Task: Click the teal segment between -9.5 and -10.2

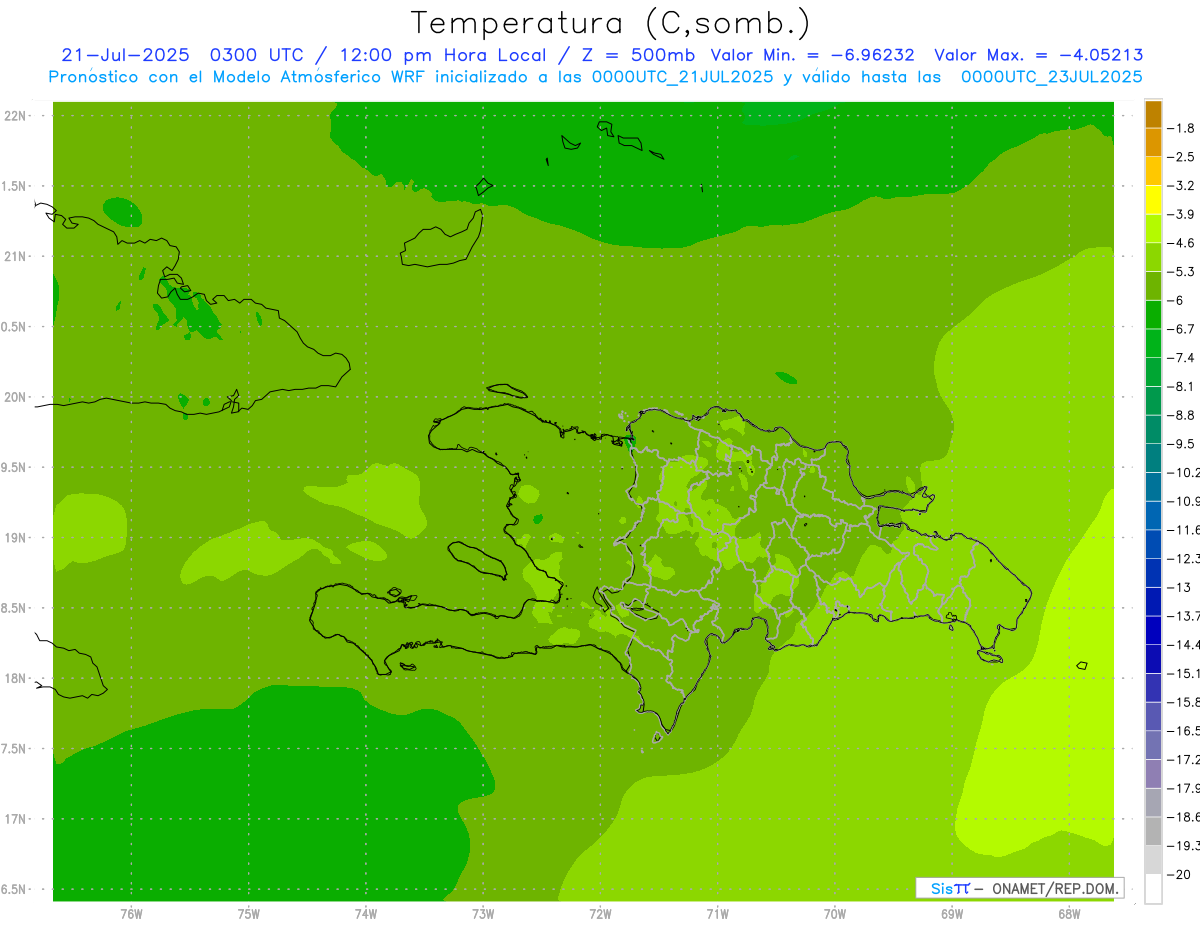Action: (x=1153, y=458)
